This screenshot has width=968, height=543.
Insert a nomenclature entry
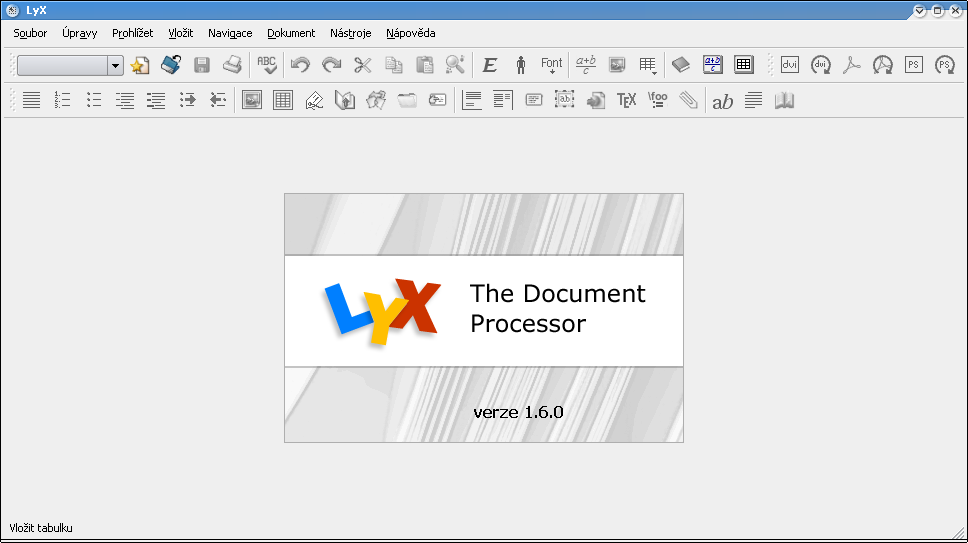[x=438, y=100]
